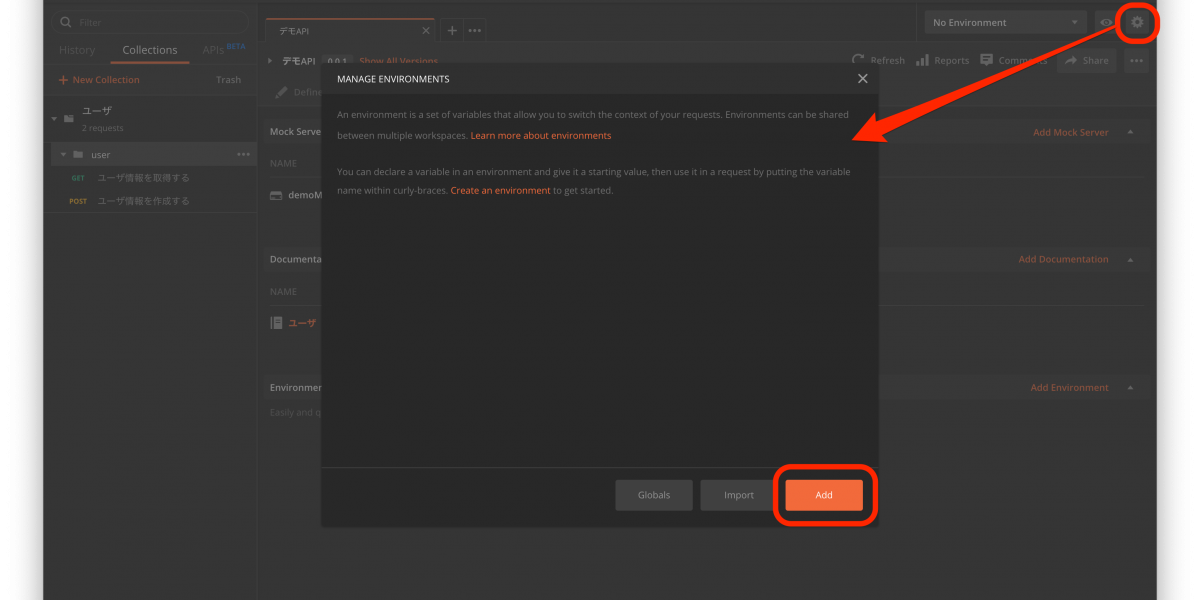Open the Trash link
Viewport: 1200px width, 600px height.
[x=228, y=80]
